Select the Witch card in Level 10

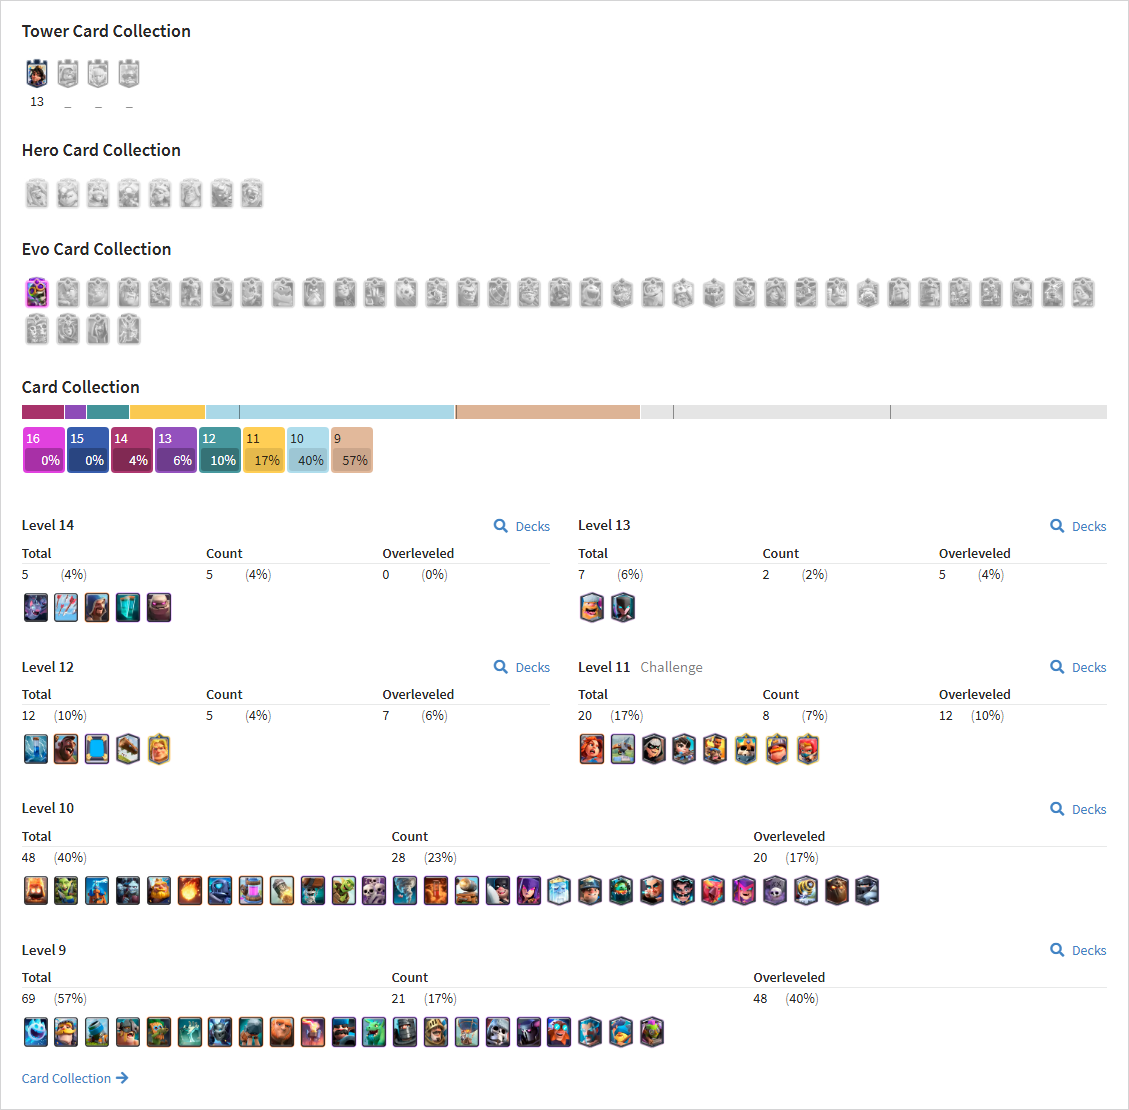click(x=528, y=890)
